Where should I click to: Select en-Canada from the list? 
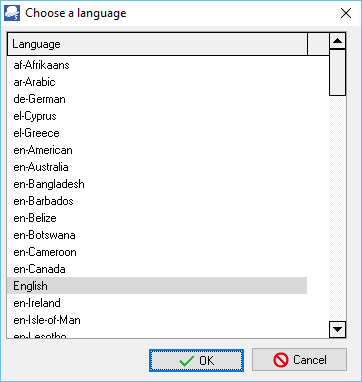point(157,269)
